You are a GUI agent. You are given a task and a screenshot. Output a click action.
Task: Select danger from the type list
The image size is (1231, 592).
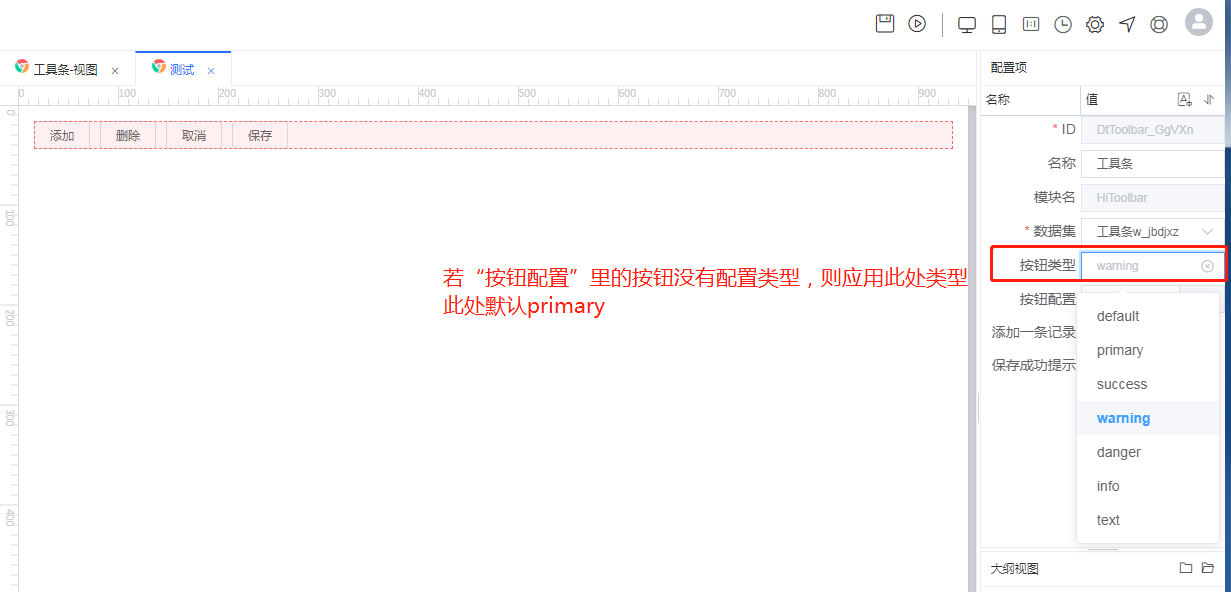1118,452
